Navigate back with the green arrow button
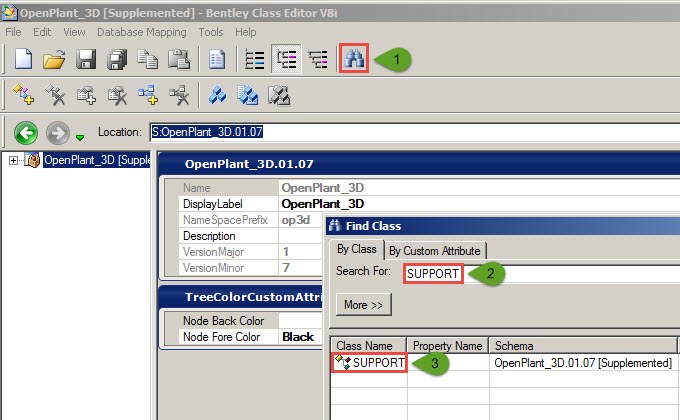The image size is (680, 420). (x=26, y=132)
